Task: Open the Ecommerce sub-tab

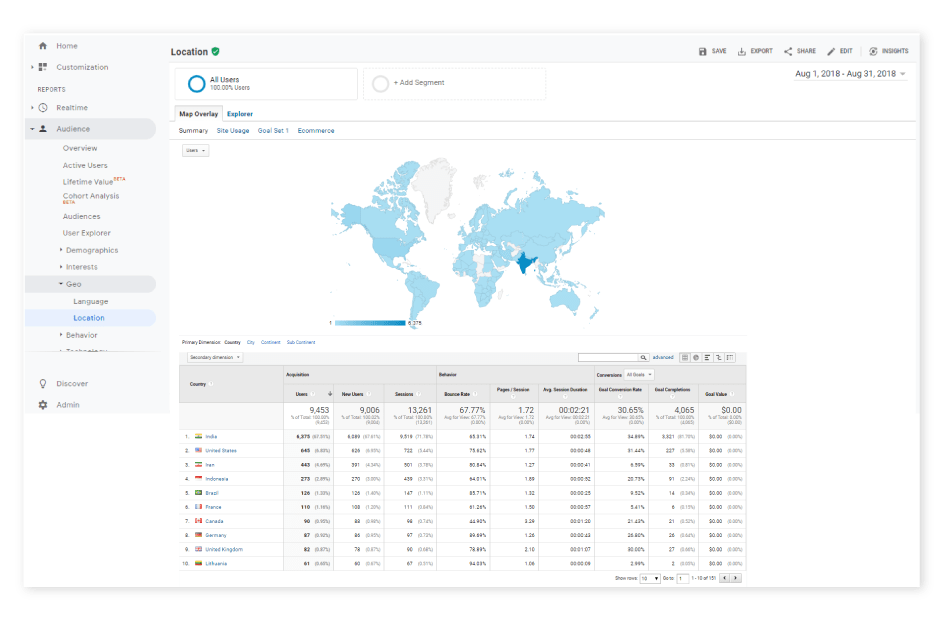Action: 316,131
